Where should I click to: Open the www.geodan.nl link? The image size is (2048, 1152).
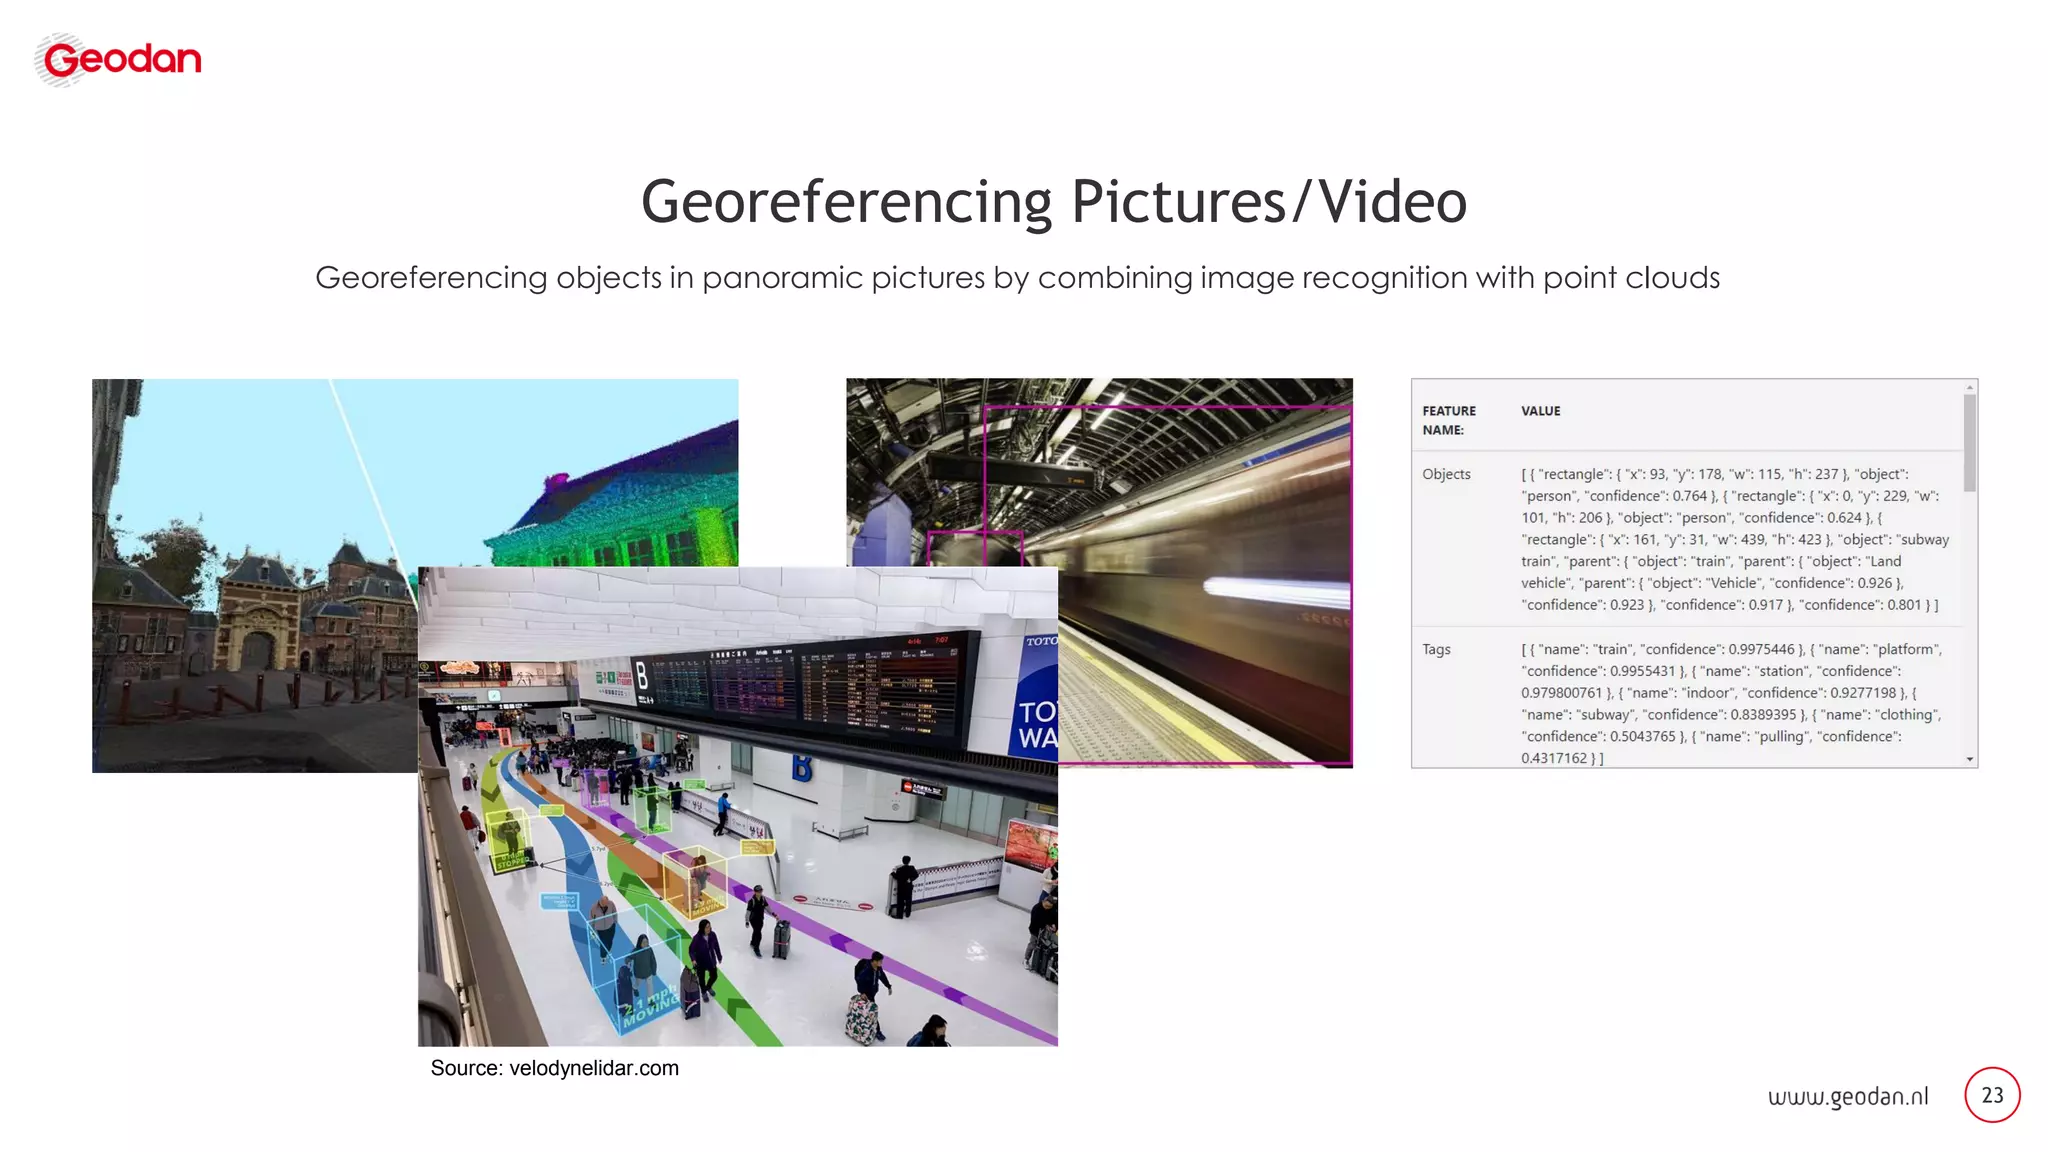(x=1847, y=1097)
